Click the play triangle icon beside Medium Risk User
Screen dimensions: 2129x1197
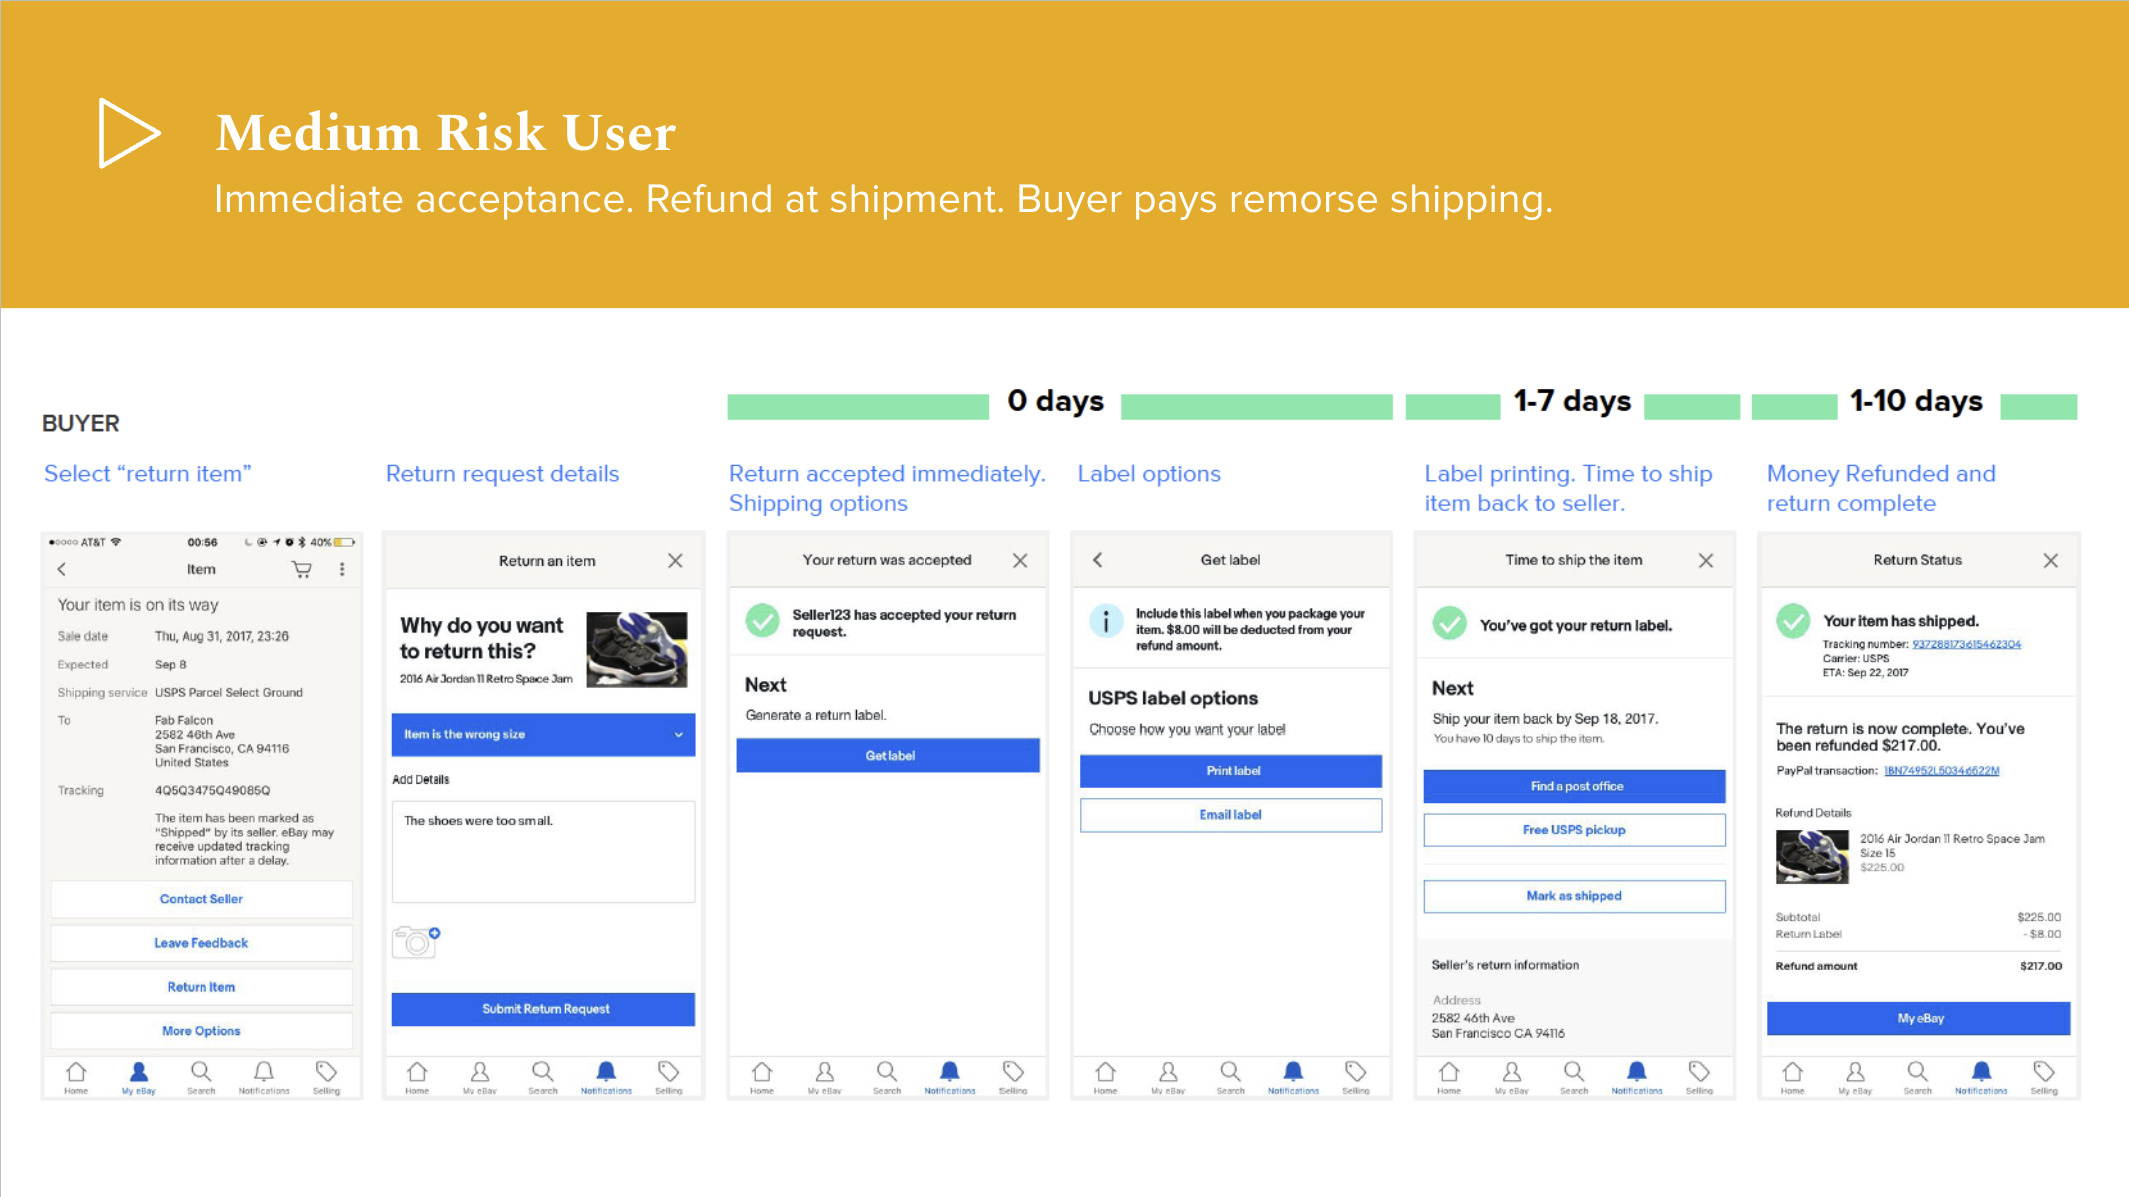pyautogui.click(x=129, y=133)
